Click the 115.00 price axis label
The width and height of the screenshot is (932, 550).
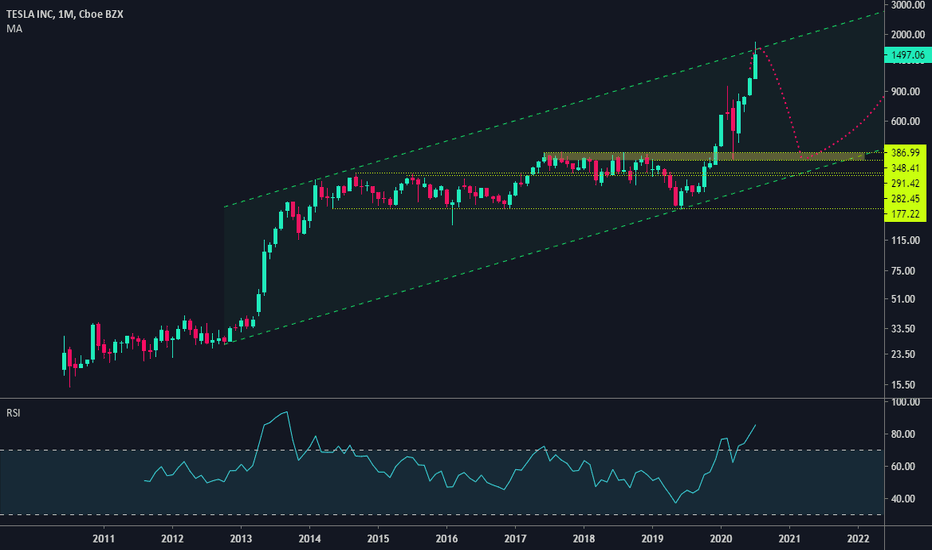click(x=905, y=240)
